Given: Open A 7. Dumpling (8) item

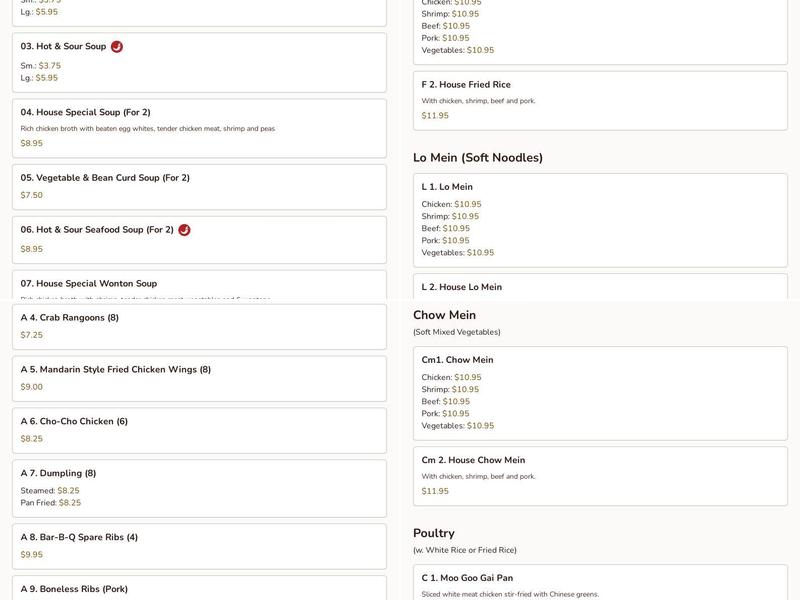Looking at the screenshot, I should (x=199, y=488).
